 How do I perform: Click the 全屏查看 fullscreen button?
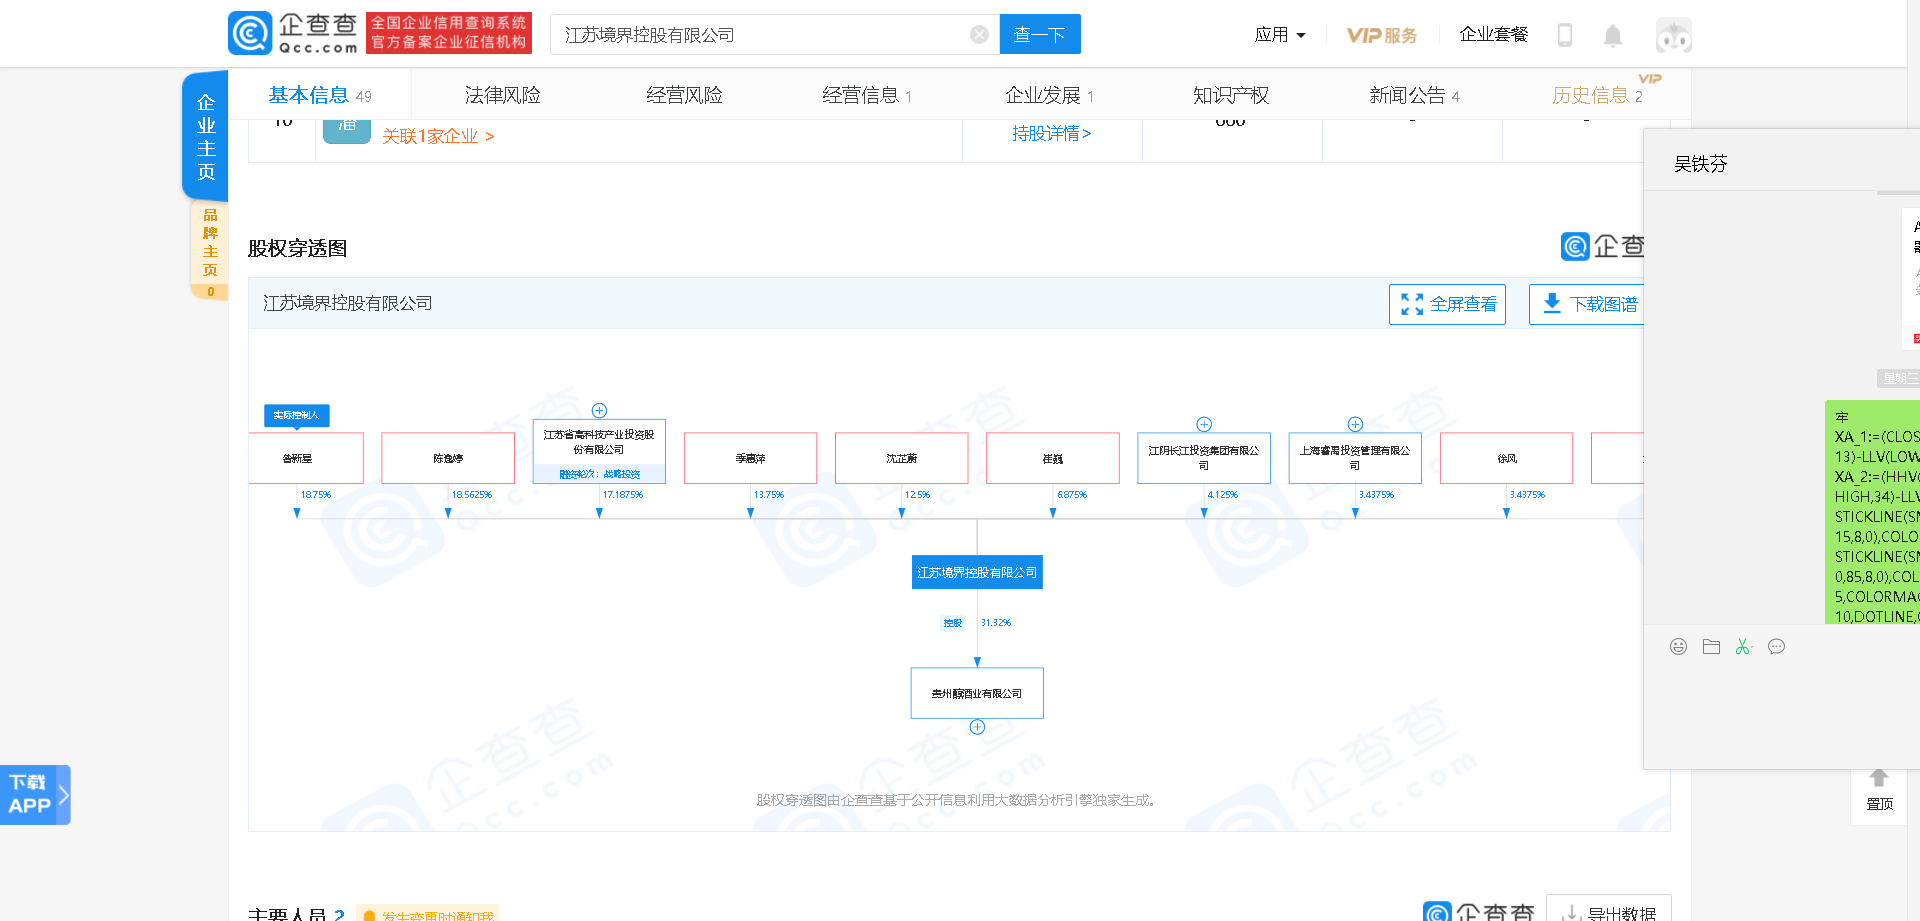pos(1447,304)
